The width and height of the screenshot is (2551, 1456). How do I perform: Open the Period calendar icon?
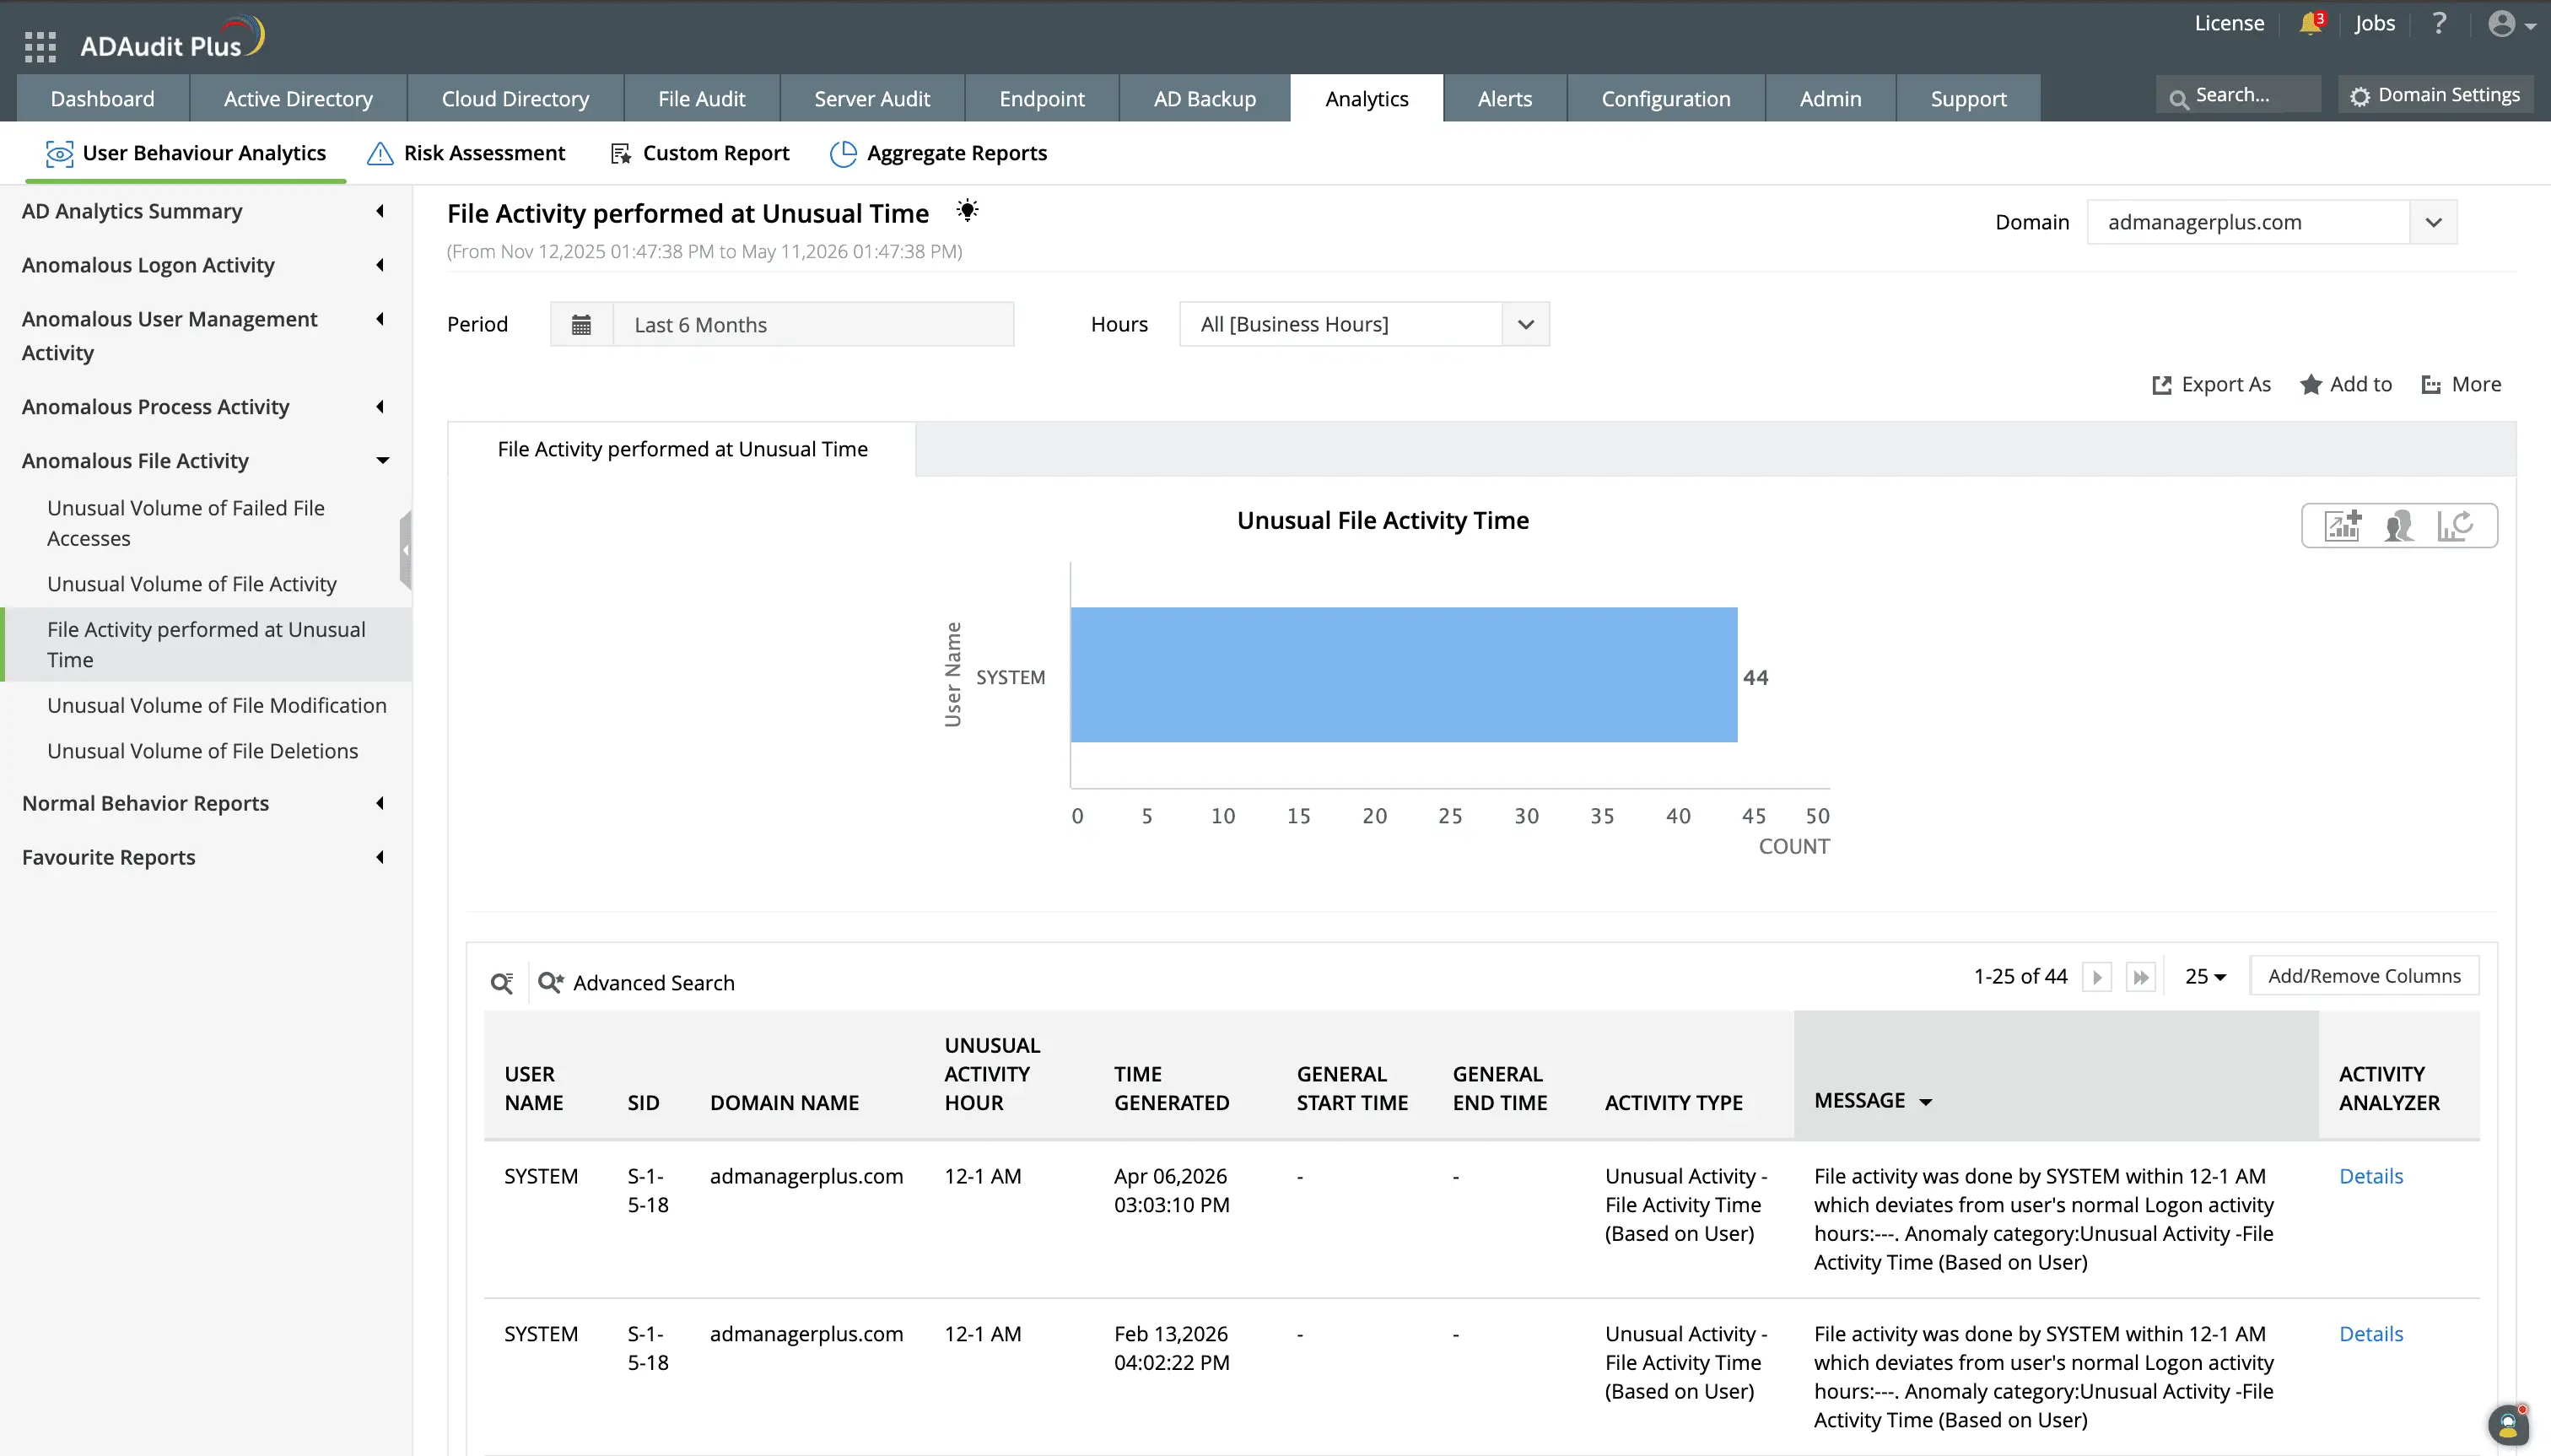pos(581,325)
